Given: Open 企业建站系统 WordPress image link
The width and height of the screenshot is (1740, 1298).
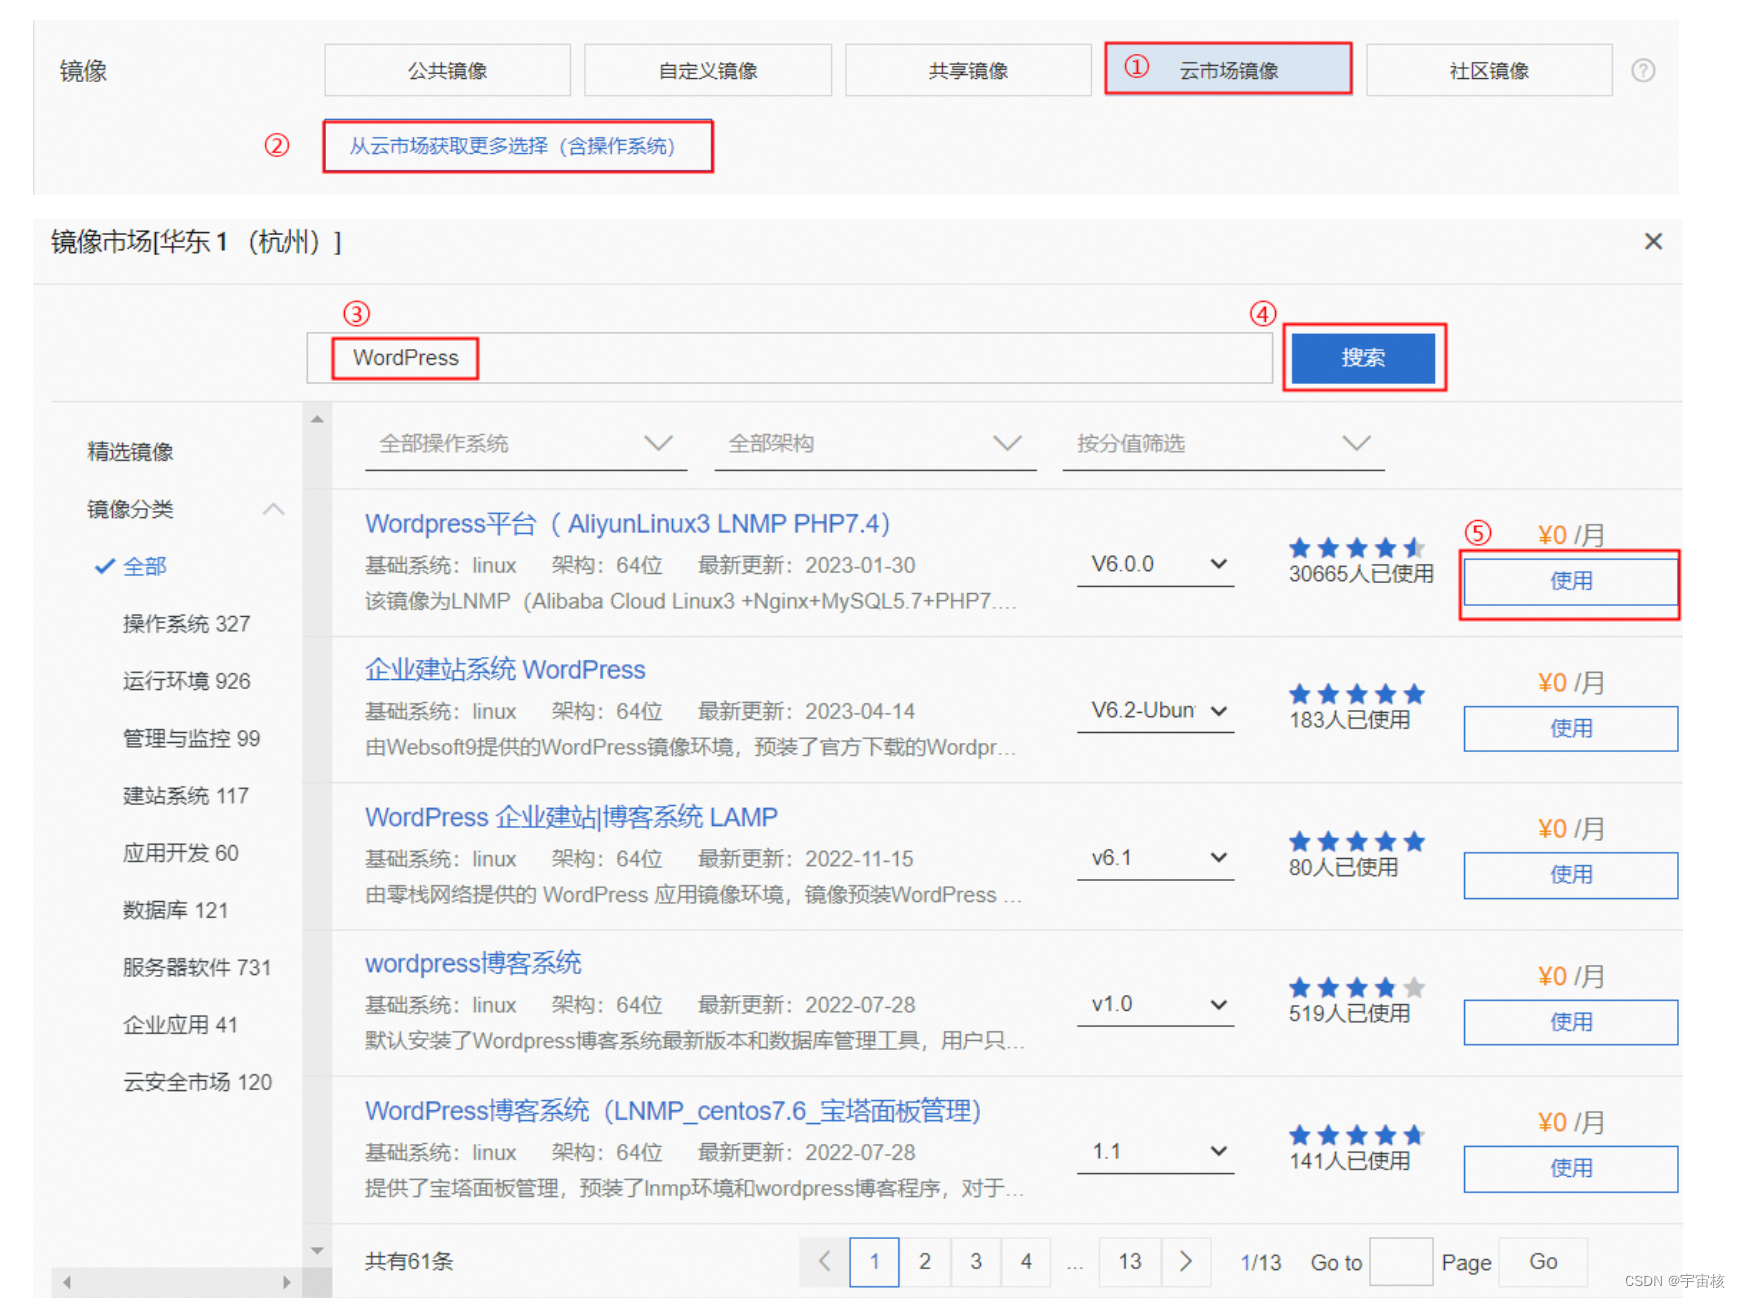Looking at the screenshot, I should (x=505, y=670).
